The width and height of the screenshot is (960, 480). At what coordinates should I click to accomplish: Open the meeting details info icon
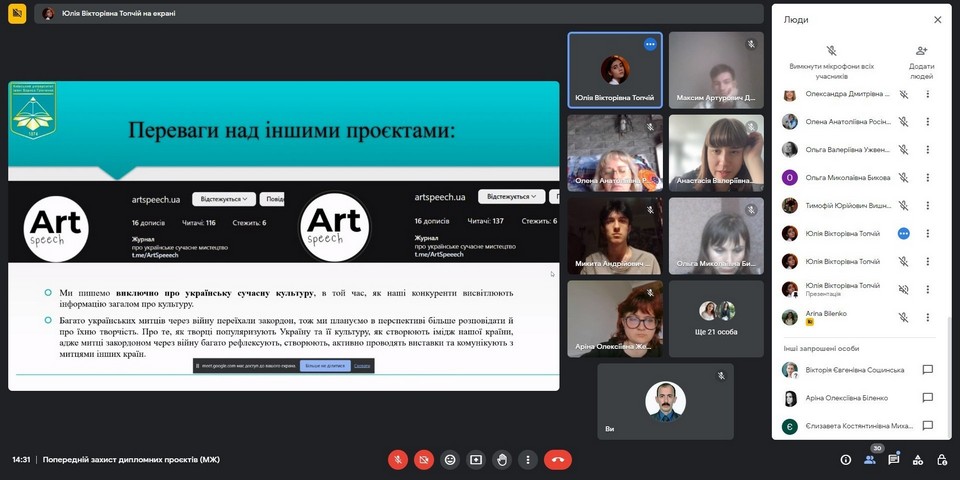tap(845, 460)
